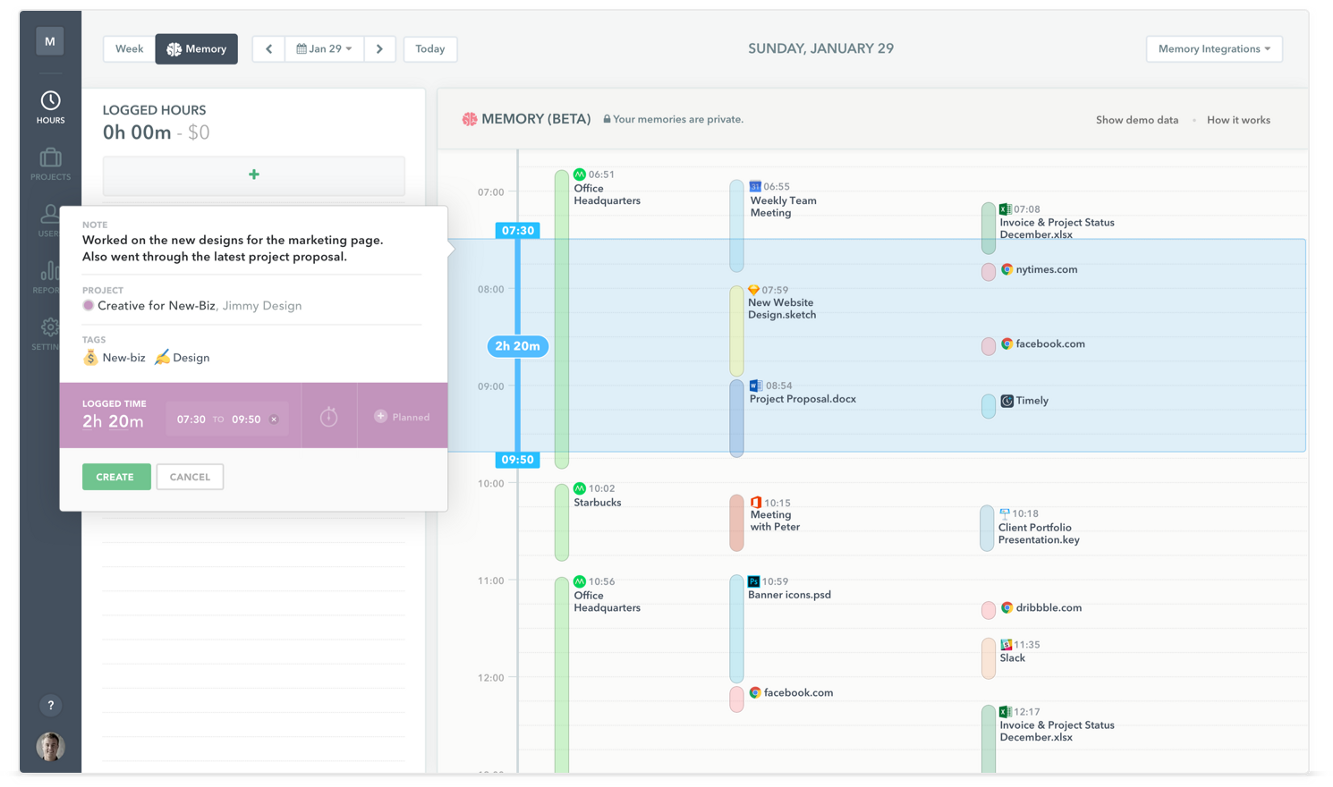Click the purple Creative for New-Biz color dot
The width and height of the screenshot is (1333, 787).
click(88, 306)
